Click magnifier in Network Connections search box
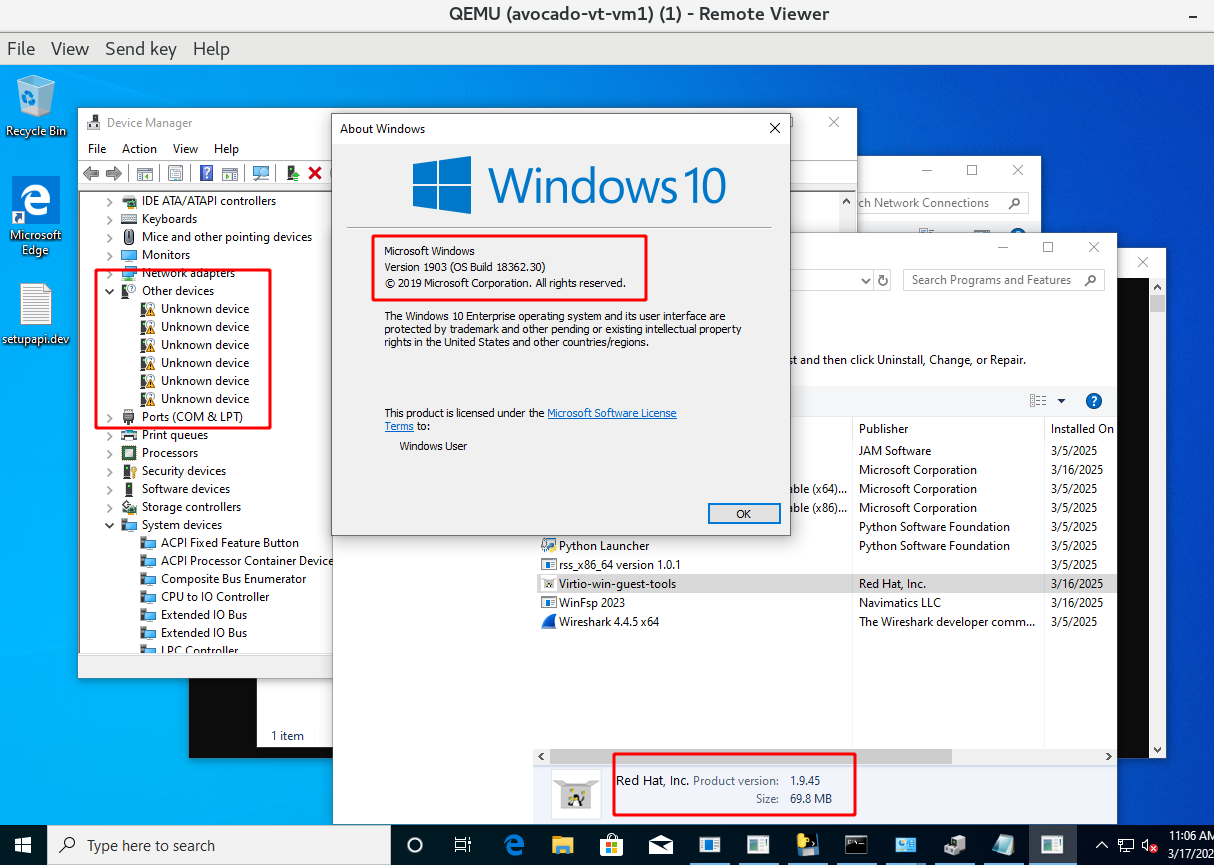The image size is (1214, 865). 1015,203
